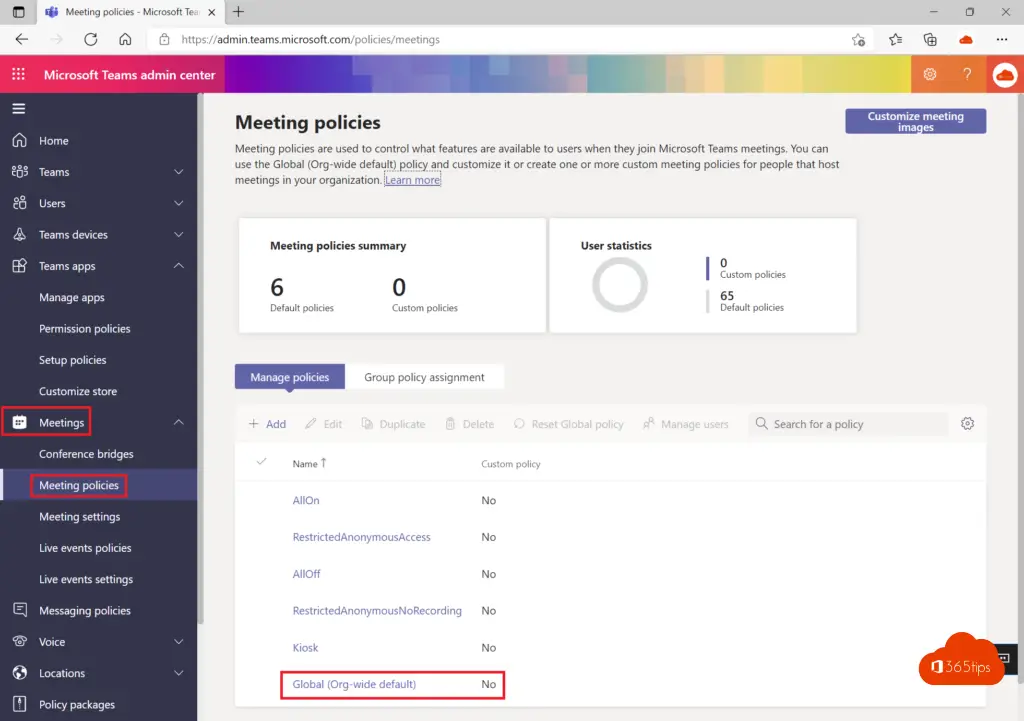Reload the page in browser

[x=91, y=39]
